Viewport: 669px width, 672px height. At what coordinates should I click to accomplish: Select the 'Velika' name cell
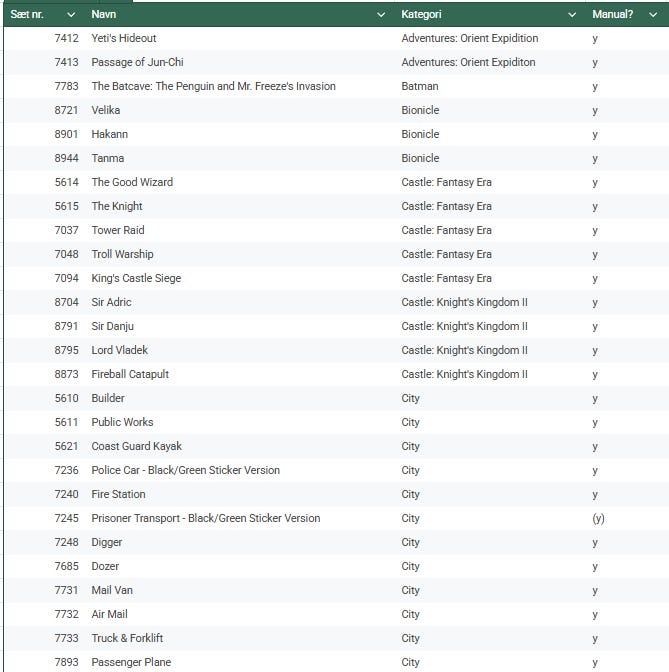241,110
